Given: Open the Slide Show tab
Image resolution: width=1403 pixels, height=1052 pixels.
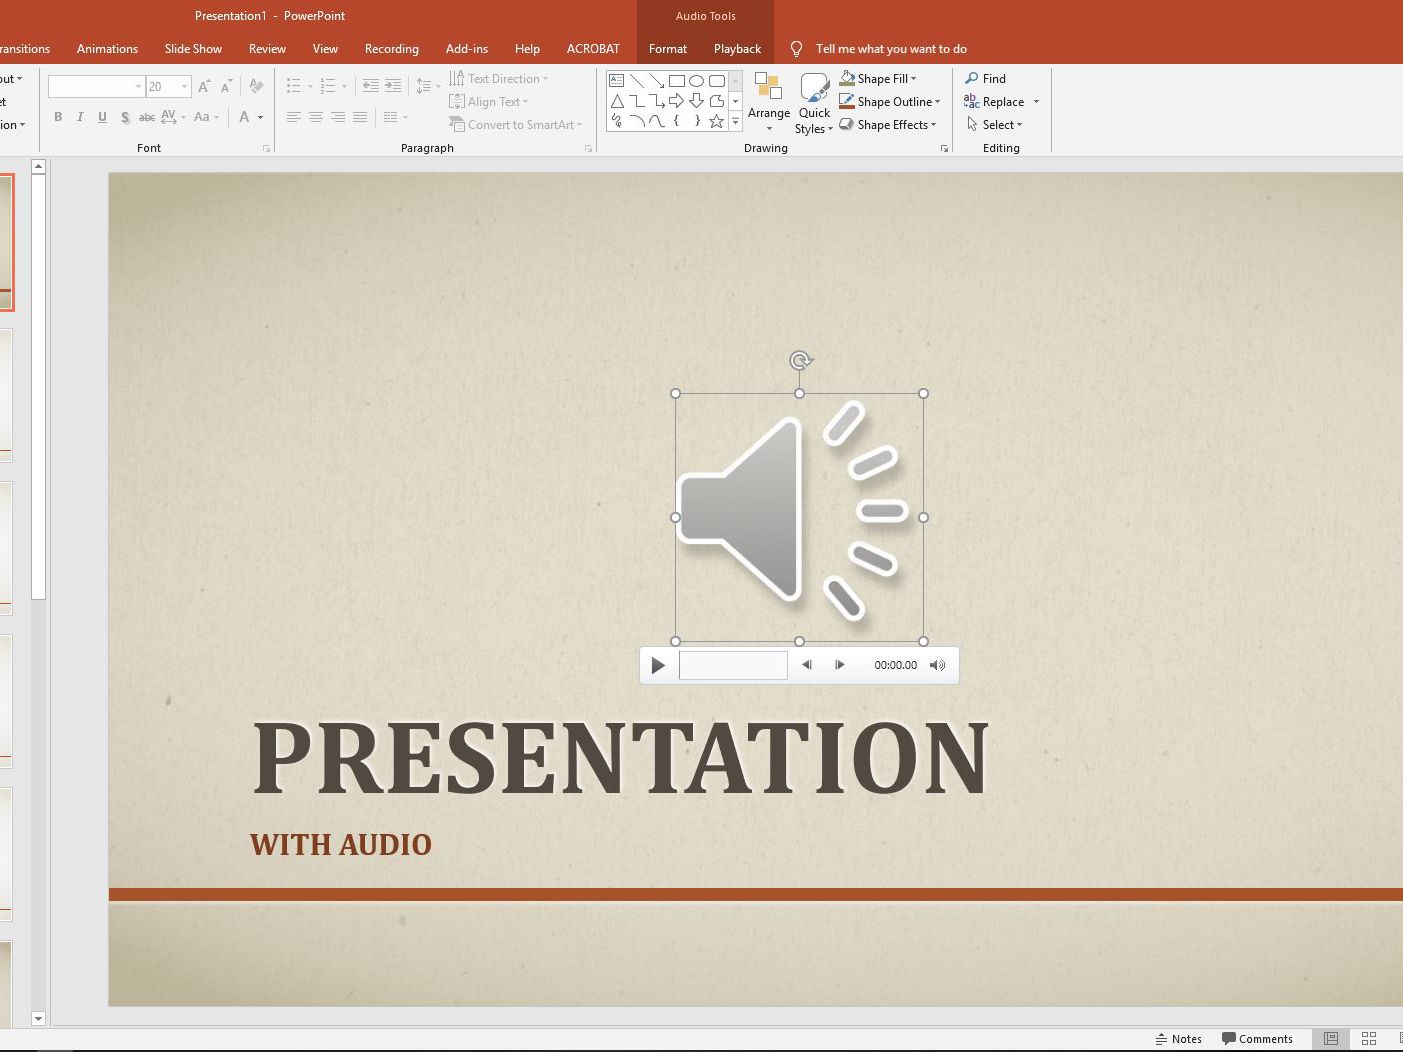Looking at the screenshot, I should click(x=193, y=48).
